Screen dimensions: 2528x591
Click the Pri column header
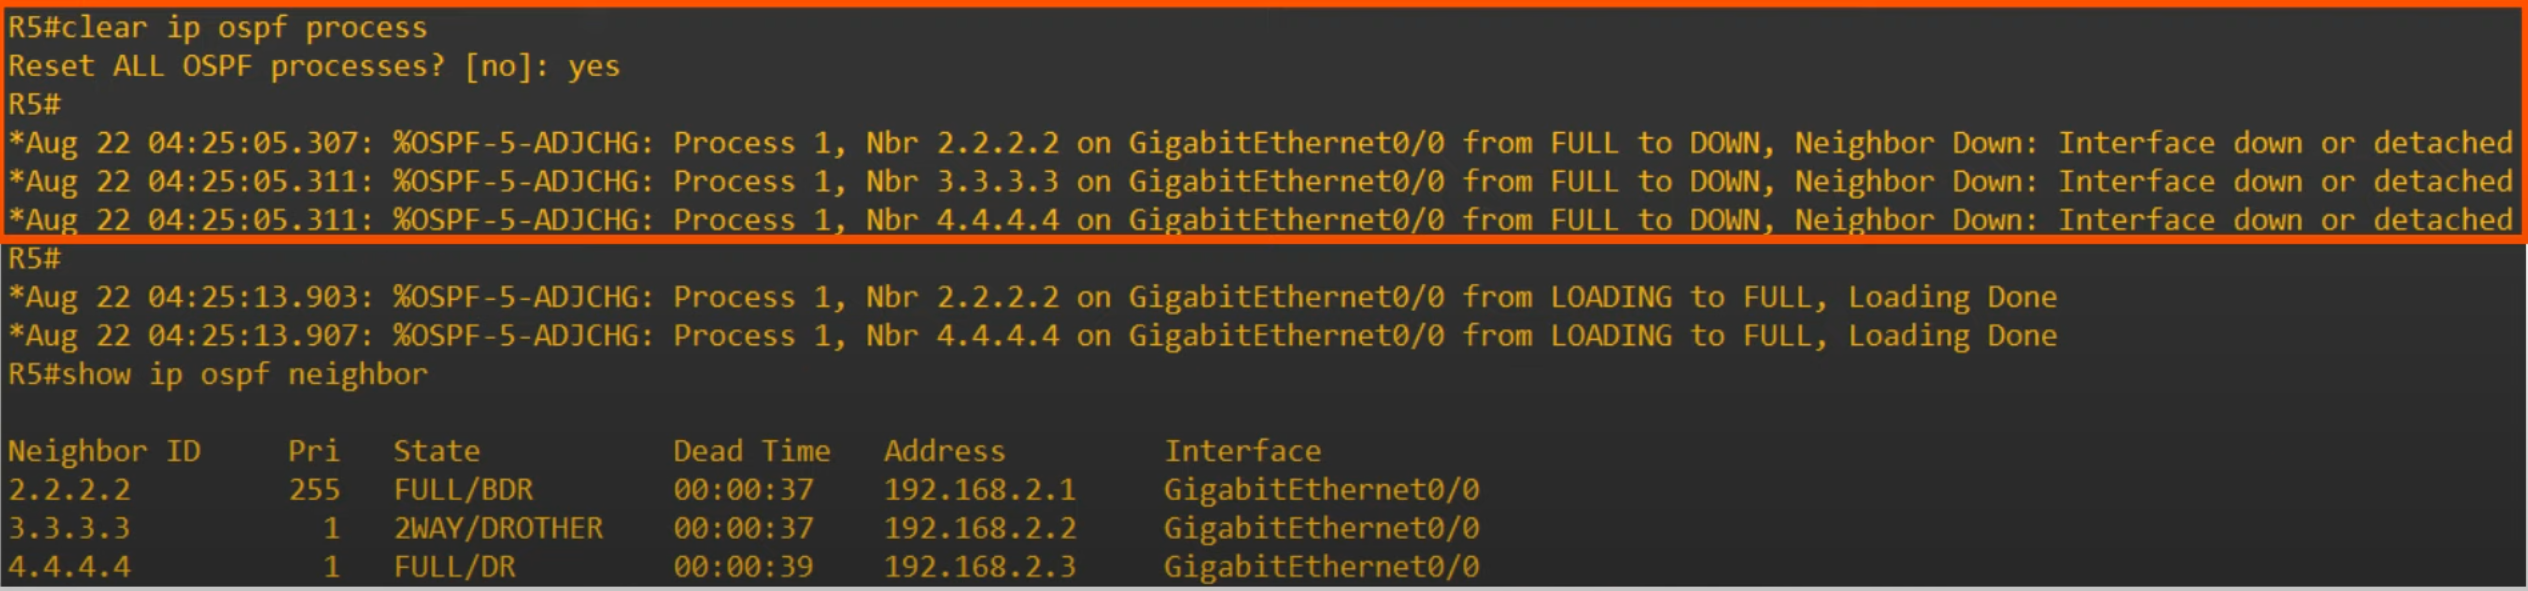click(313, 451)
